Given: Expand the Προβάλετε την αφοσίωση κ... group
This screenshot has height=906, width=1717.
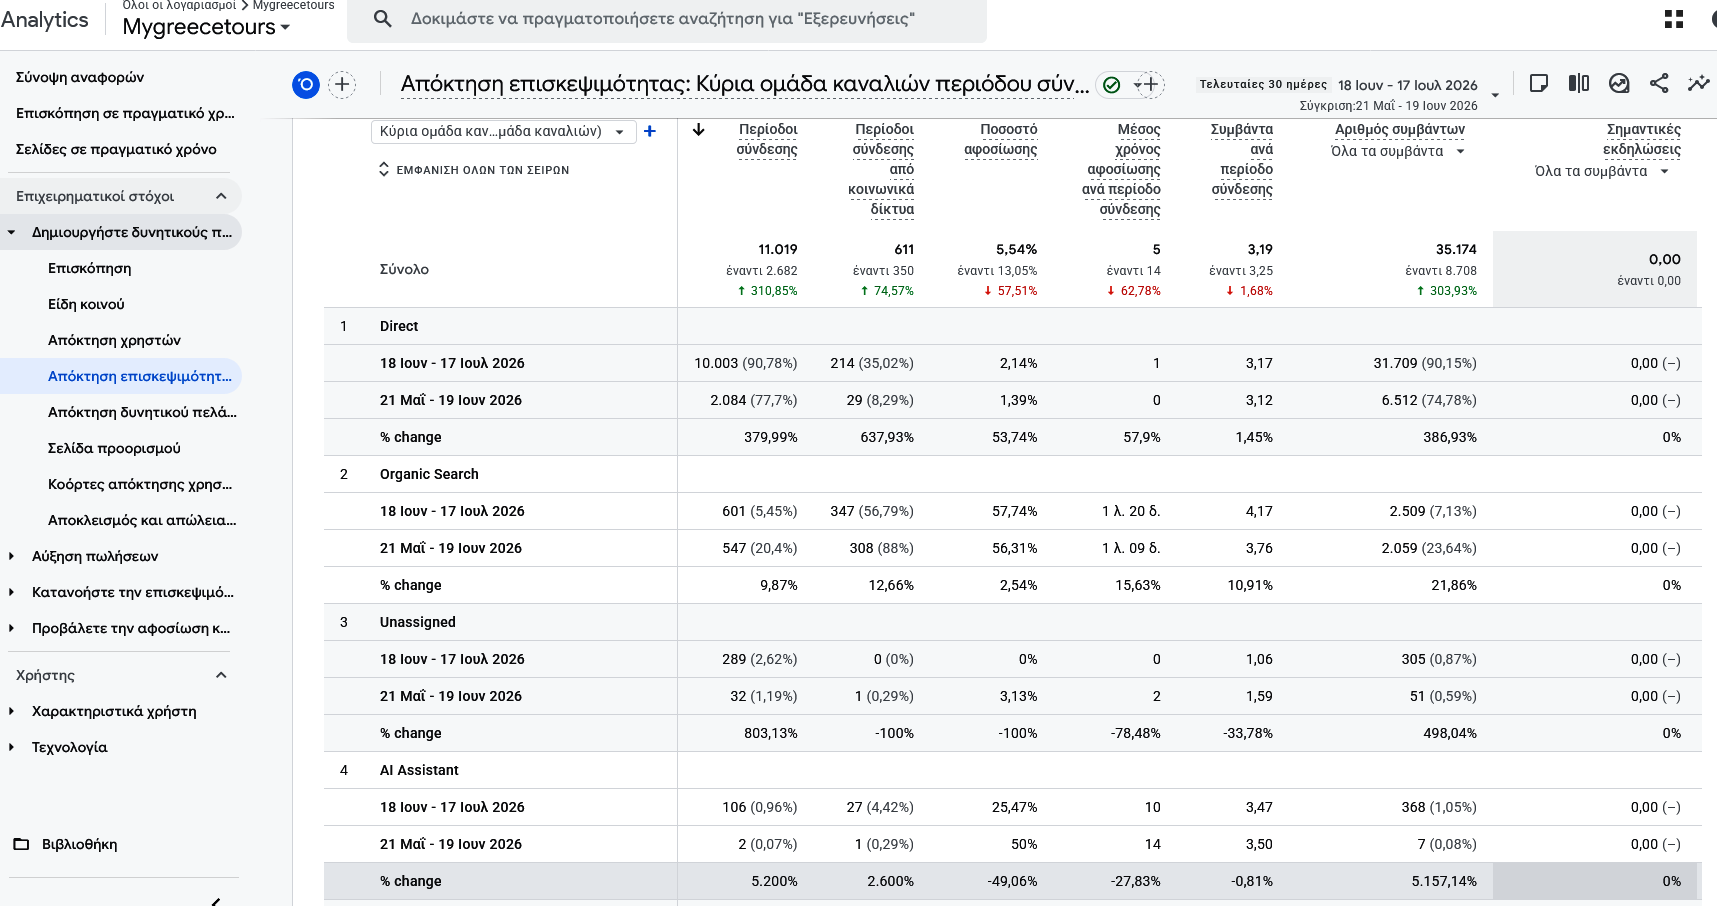Looking at the screenshot, I should (11, 628).
